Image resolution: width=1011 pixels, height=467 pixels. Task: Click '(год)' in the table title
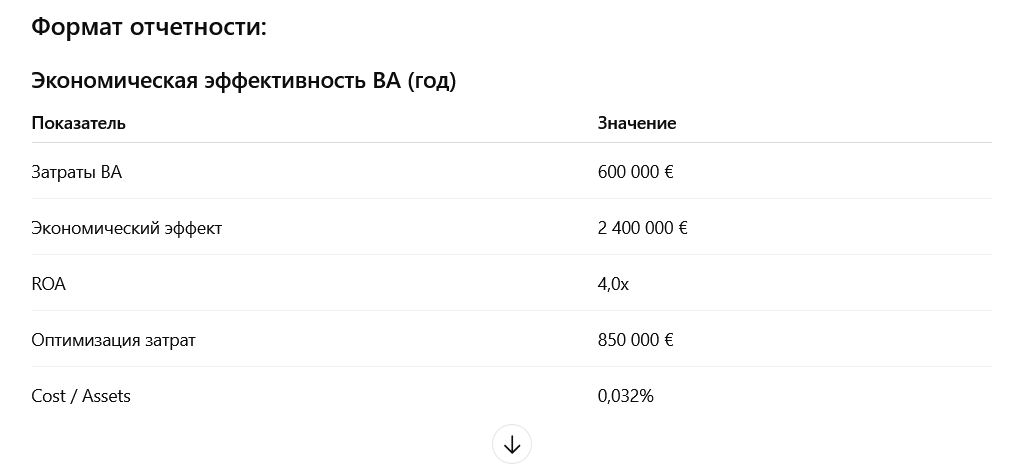coord(431,81)
